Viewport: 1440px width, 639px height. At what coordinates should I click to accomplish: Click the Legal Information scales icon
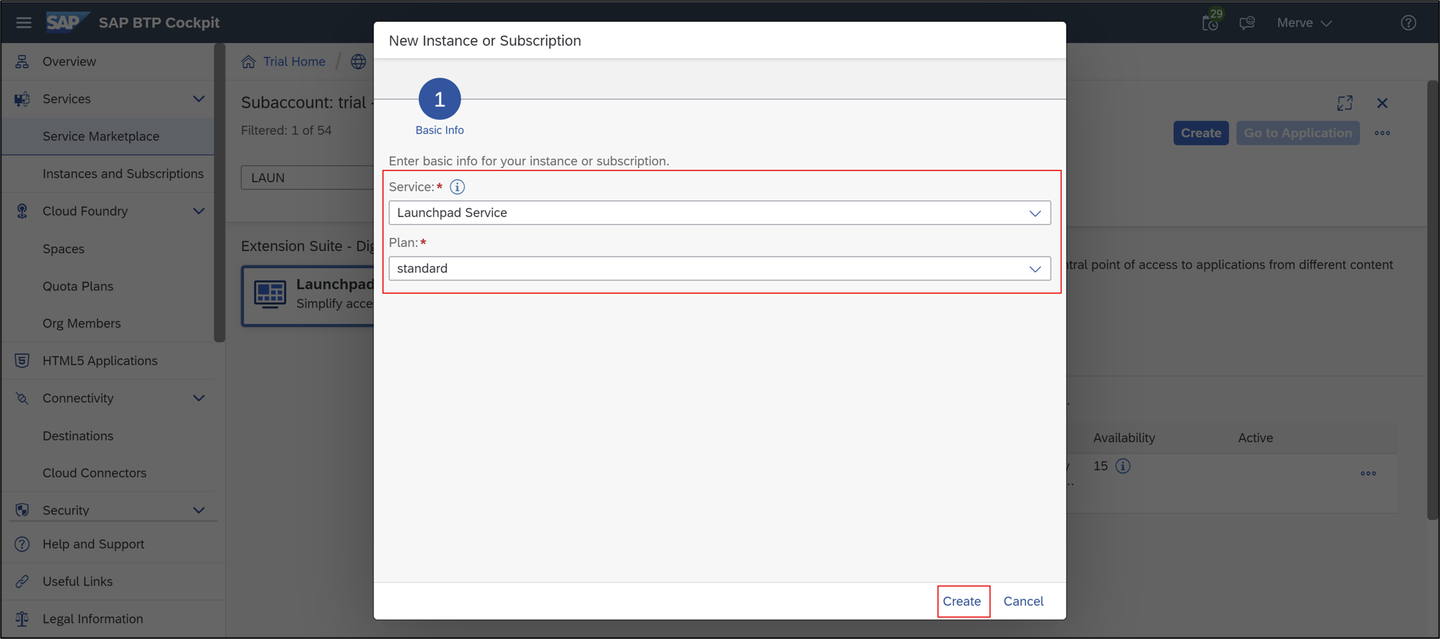[22, 619]
